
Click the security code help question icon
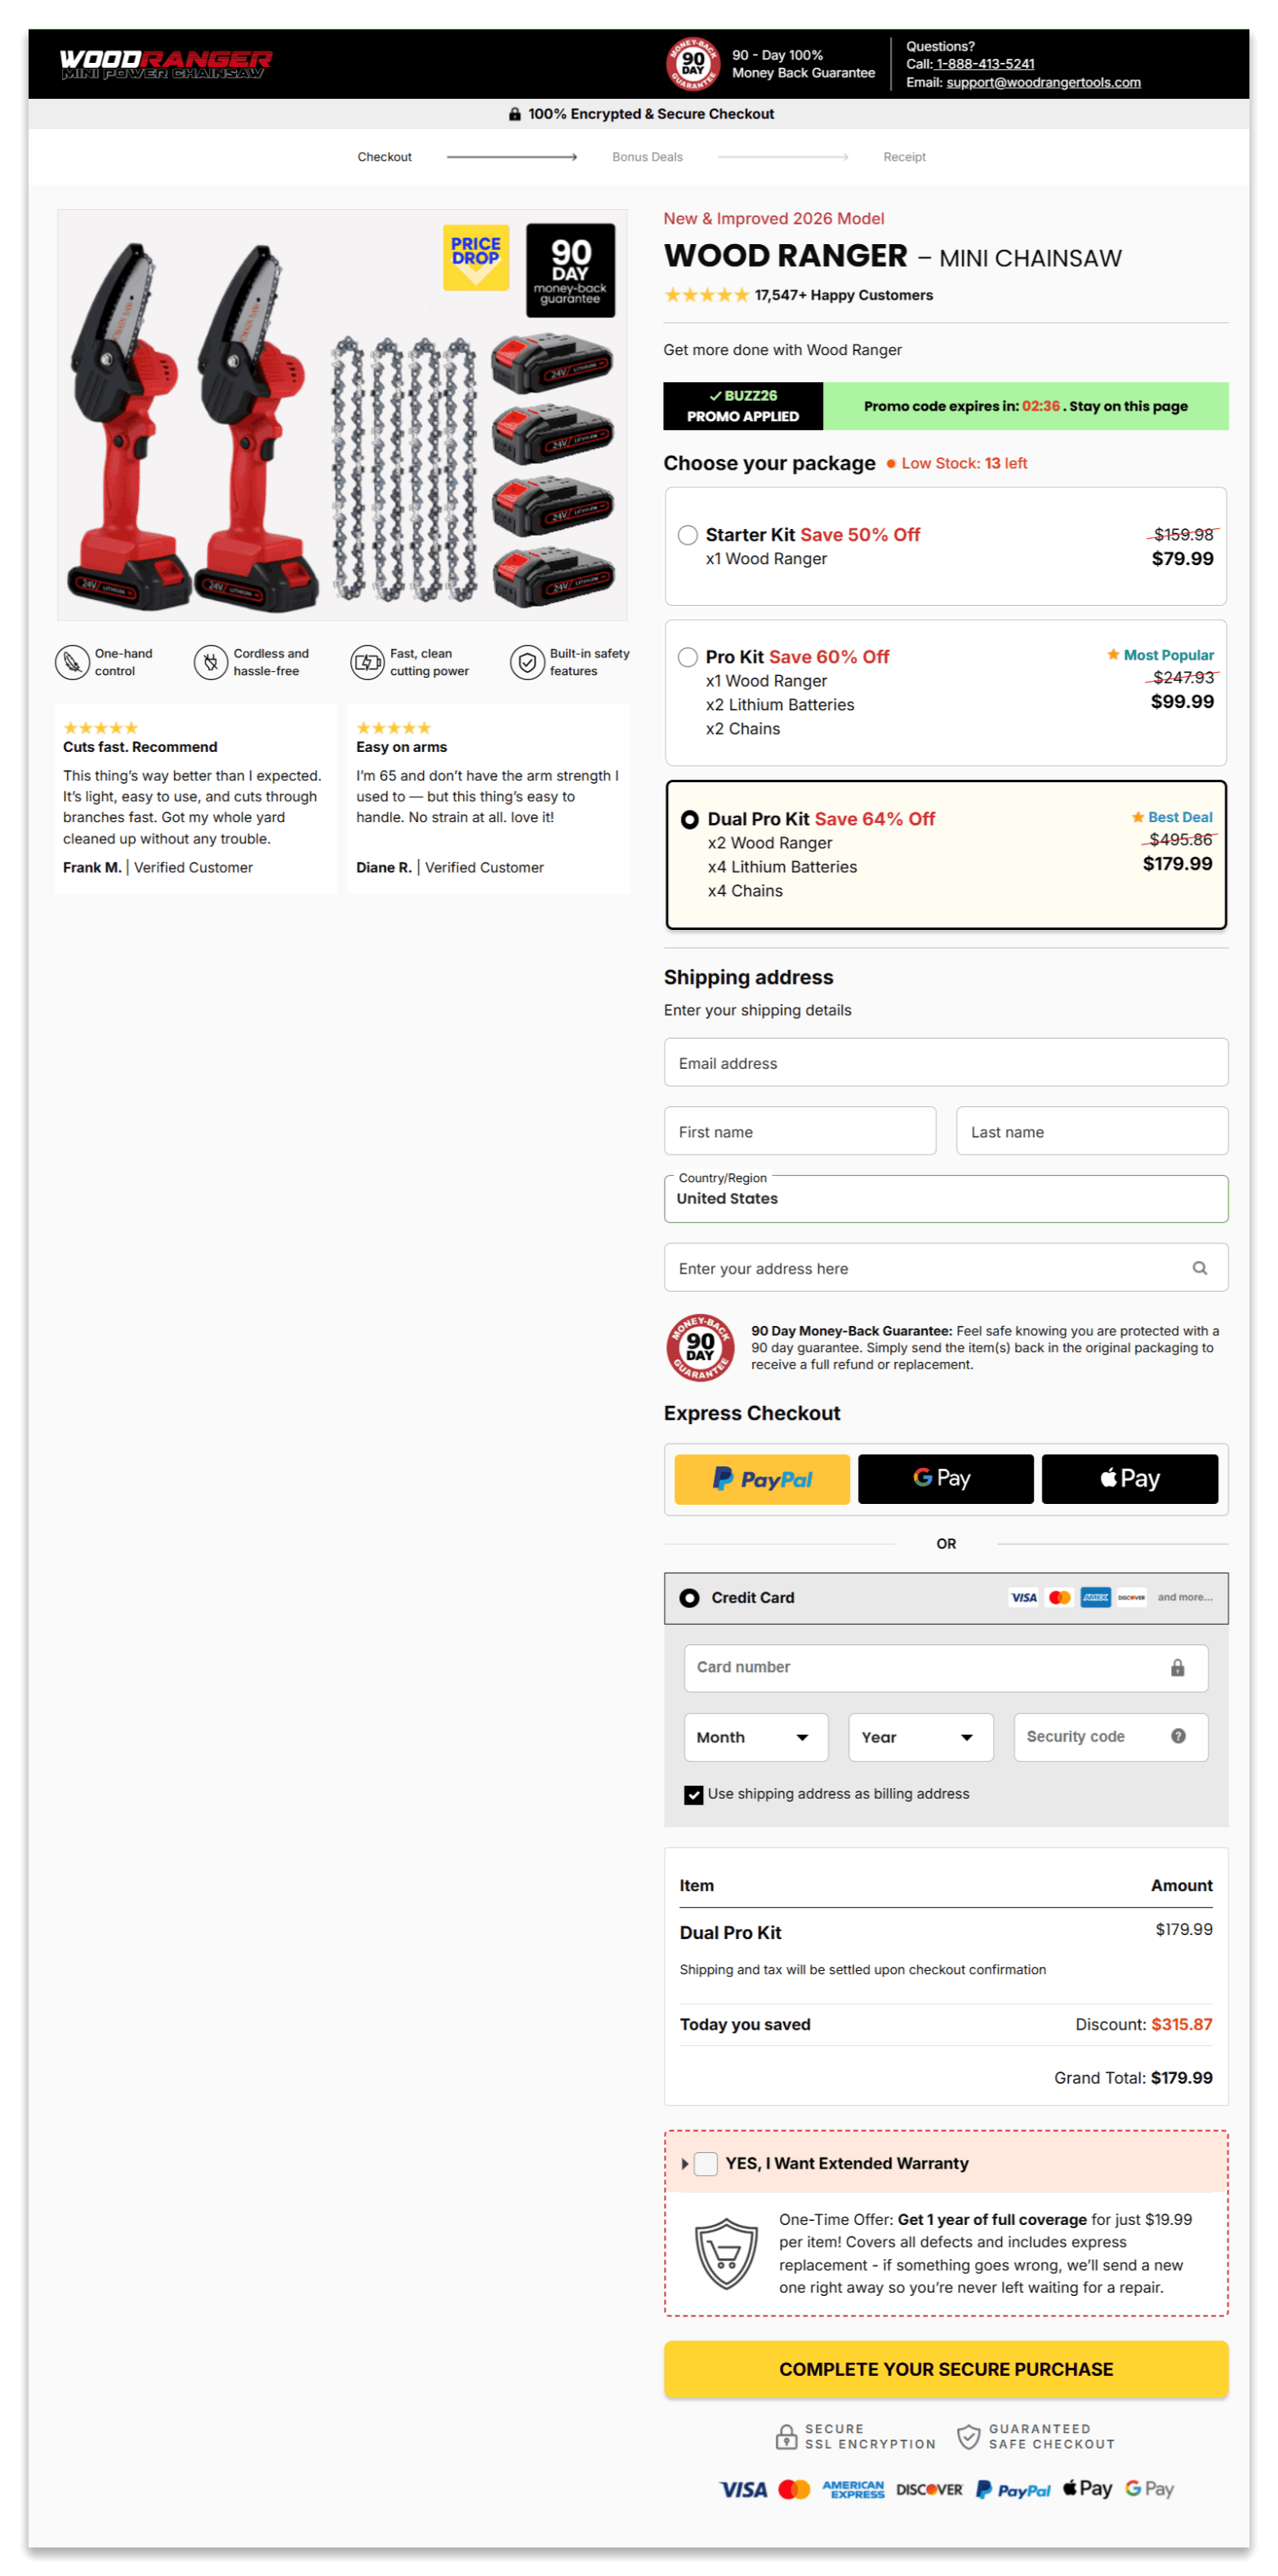pyautogui.click(x=1178, y=1736)
